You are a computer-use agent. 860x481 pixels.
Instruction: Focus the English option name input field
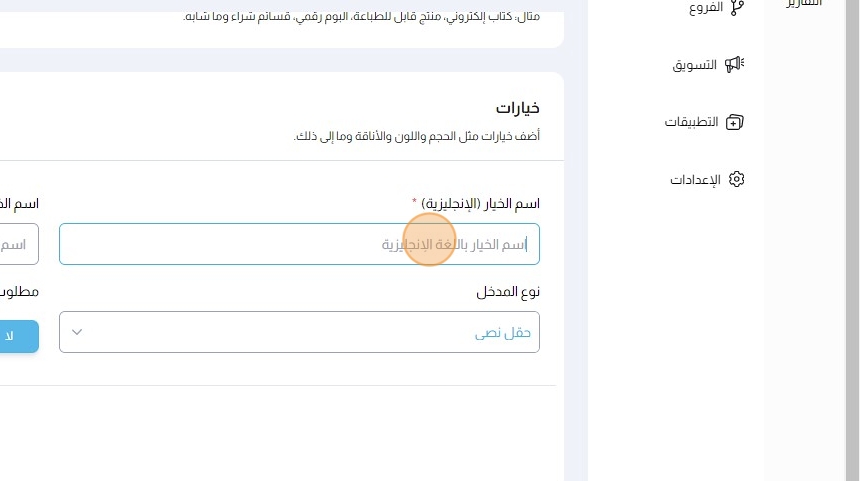point(299,244)
